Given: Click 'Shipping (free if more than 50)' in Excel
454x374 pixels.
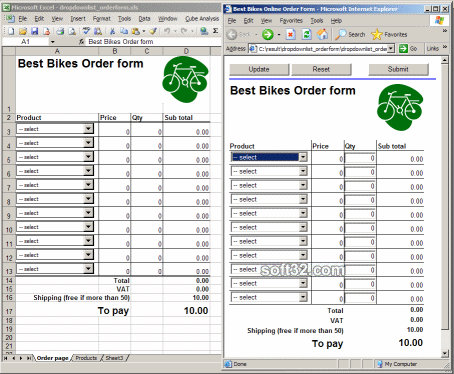Looking at the screenshot, I should 81,297.
